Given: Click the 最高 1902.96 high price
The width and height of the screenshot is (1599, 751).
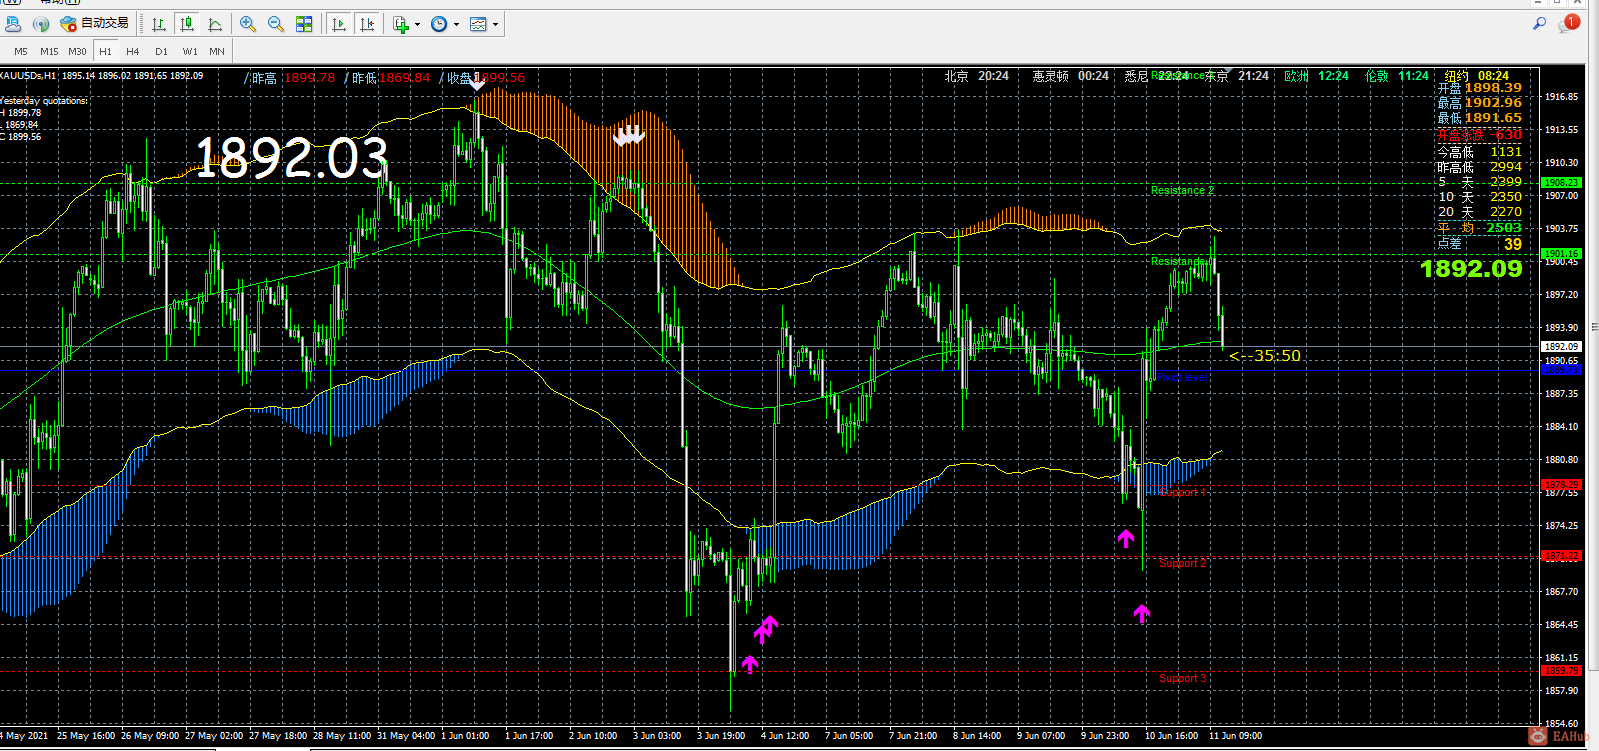Looking at the screenshot, I should [x=1480, y=103].
